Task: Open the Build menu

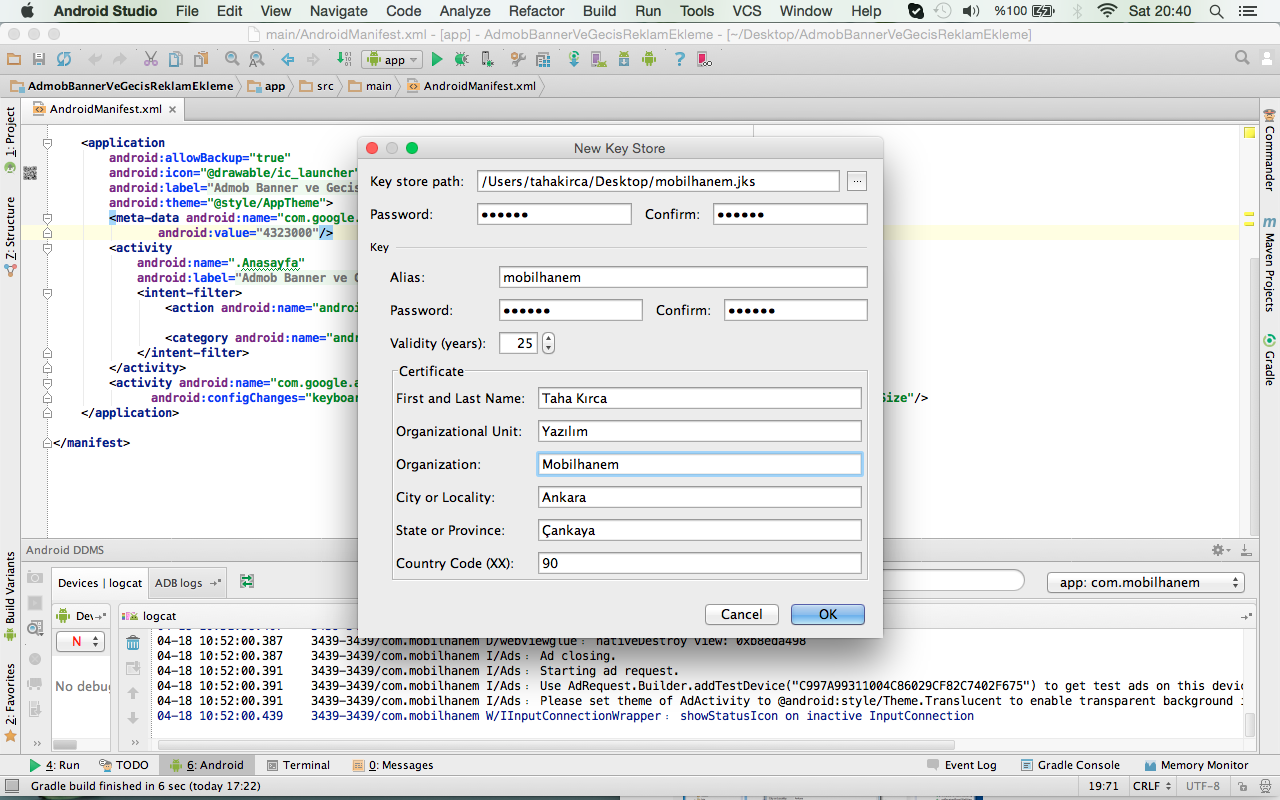Action: (600, 11)
